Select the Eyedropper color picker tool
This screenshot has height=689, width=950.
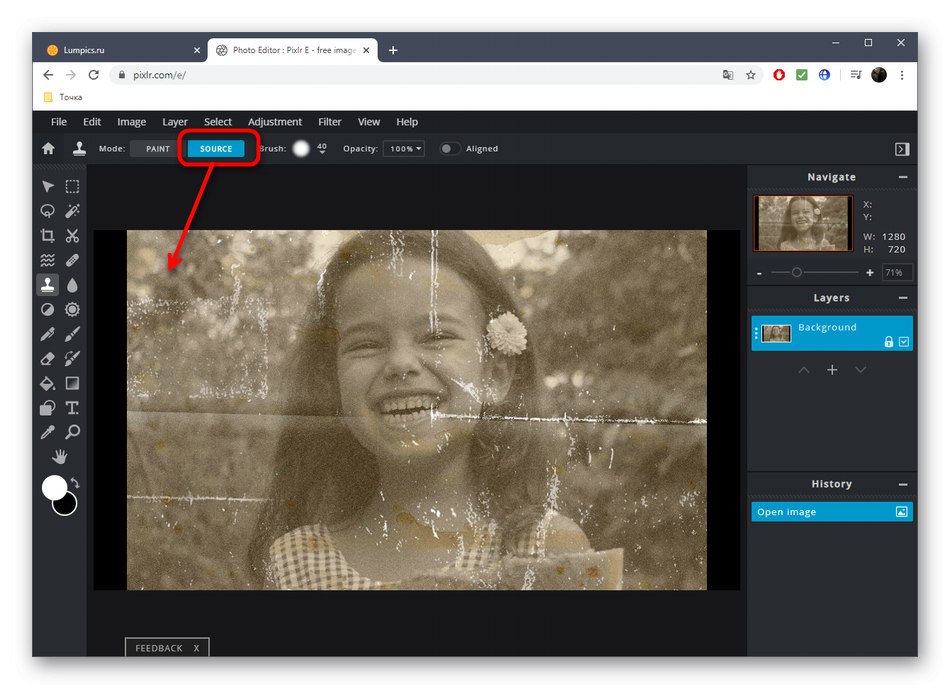pyautogui.click(x=48, y=432)
